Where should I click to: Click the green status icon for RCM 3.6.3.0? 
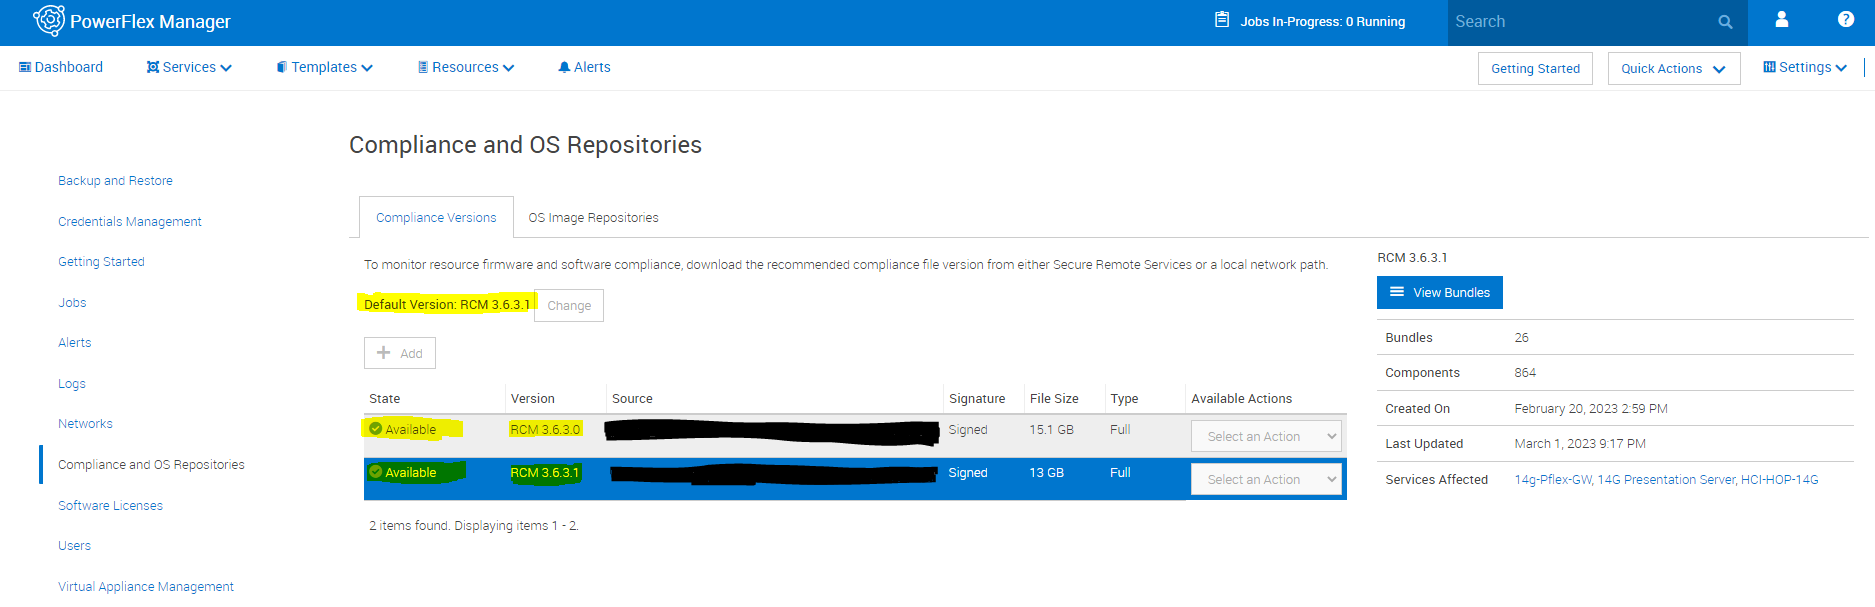click(376, 429)
